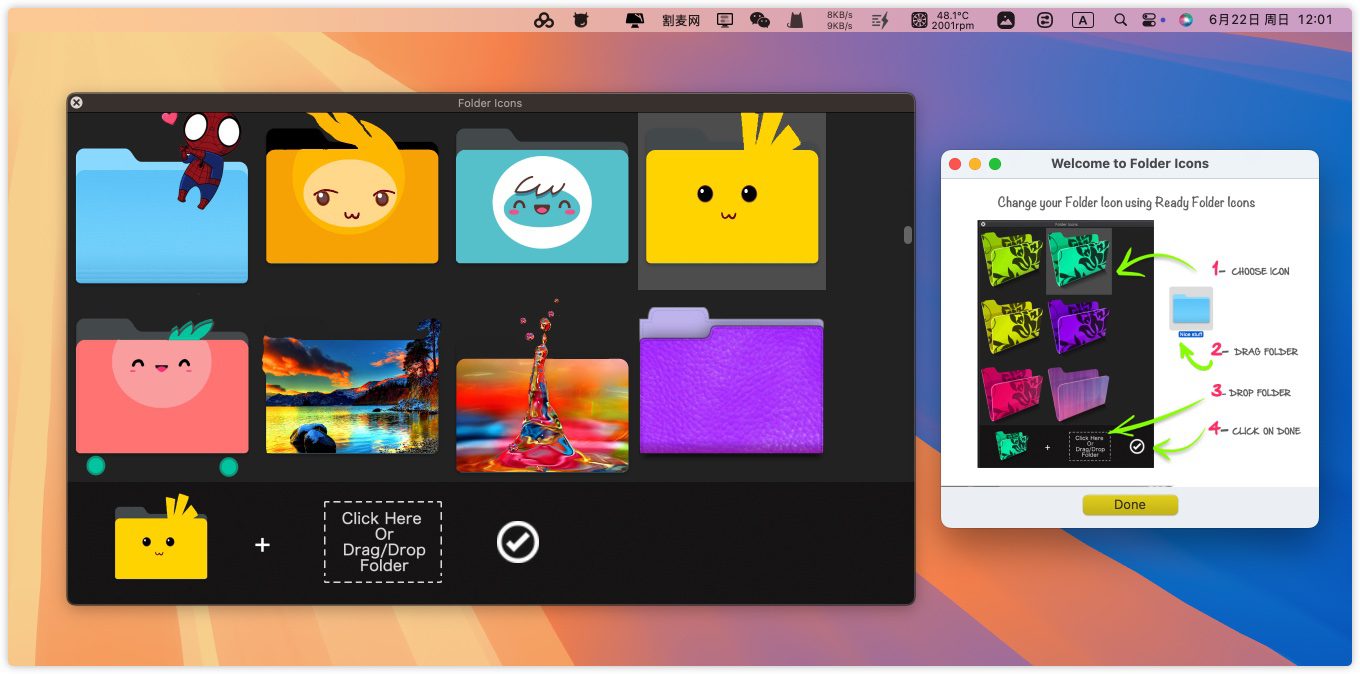1360x674 pixels.
Task: Click the 'Change your Folder Icon' heading text
Action: [x=1126, y=202]
